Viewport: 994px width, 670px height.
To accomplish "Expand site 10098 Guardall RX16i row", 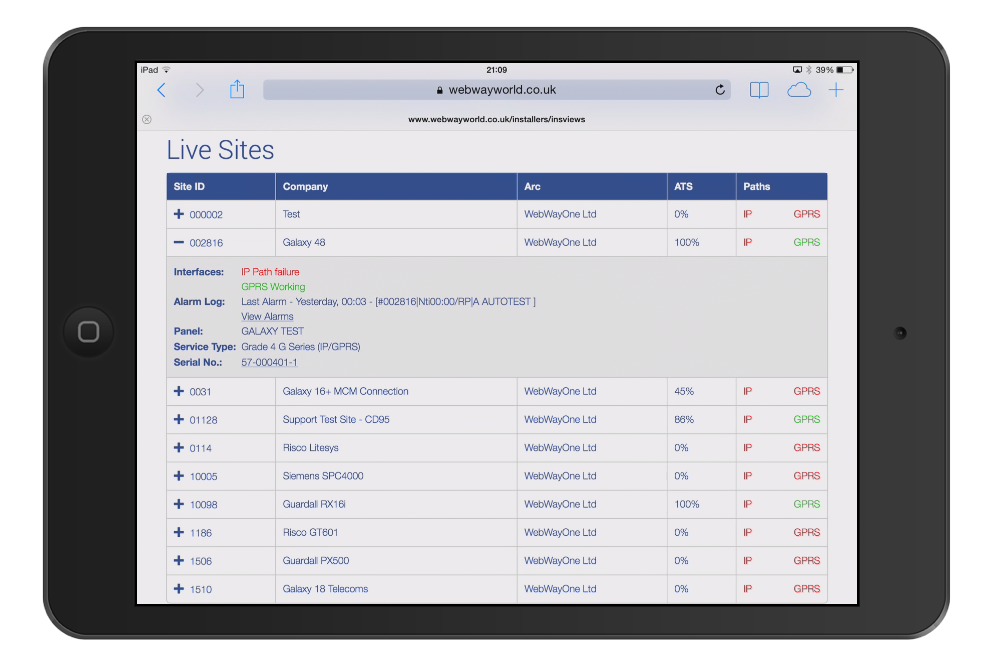I will (179, 504).
